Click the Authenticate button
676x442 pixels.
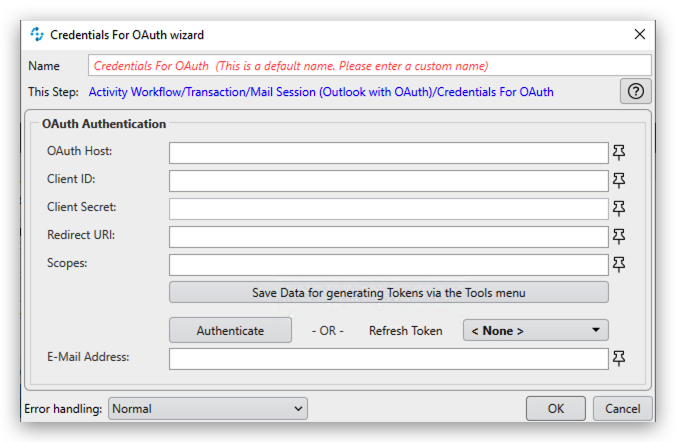coord(230,330)
